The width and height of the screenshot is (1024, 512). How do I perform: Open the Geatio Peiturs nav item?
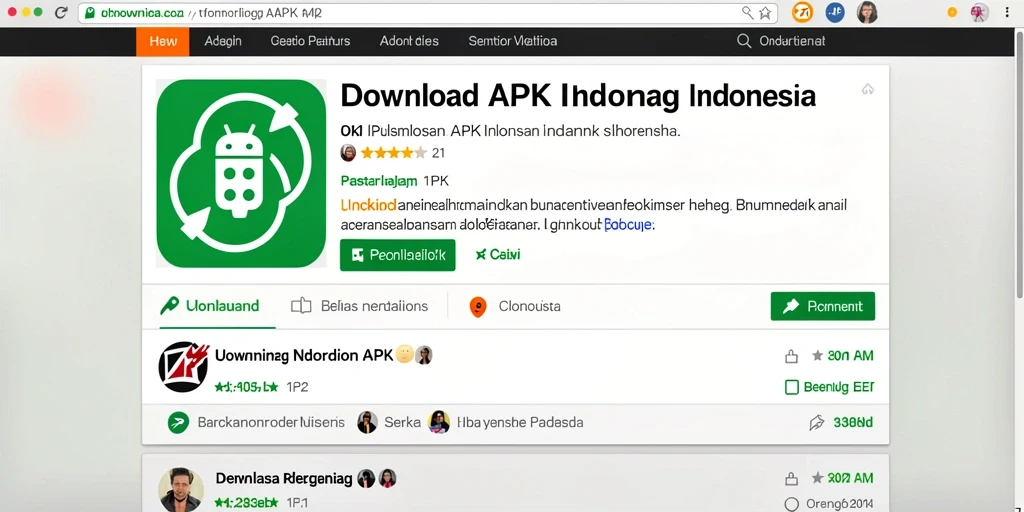click(310, 41)
